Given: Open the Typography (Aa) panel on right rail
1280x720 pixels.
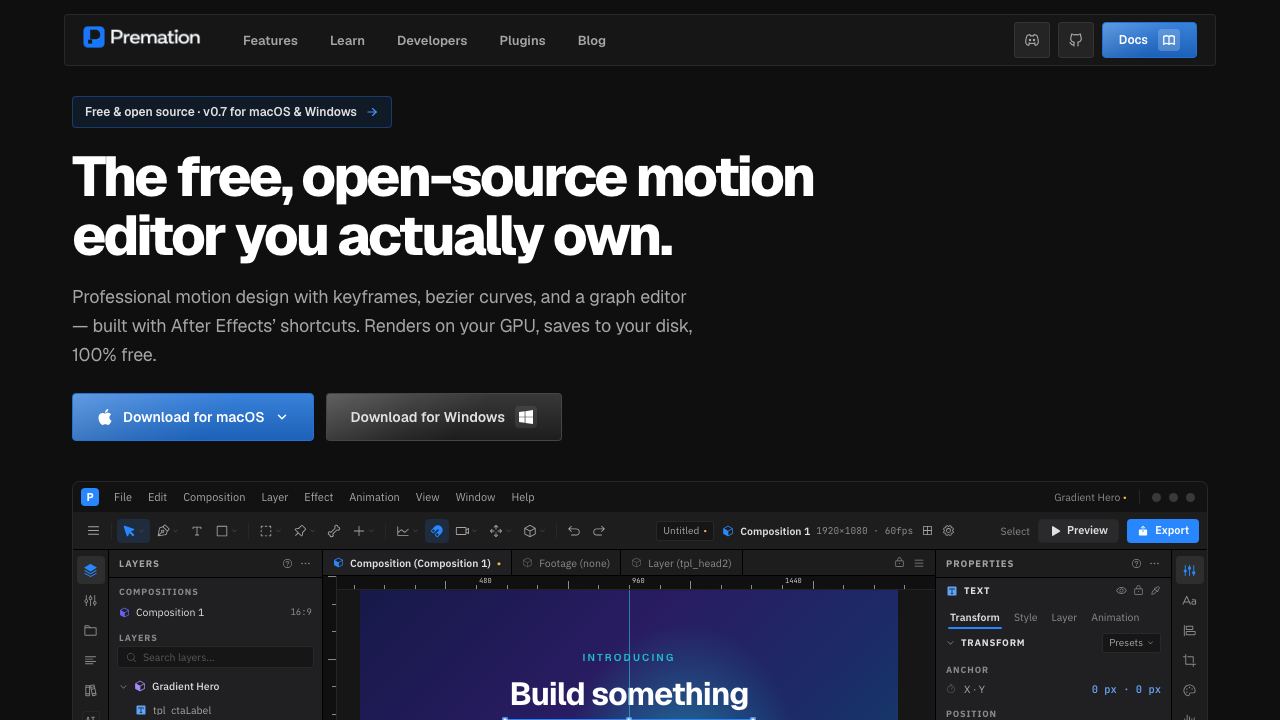Looking at the screenshot, I should pos(1189,600).
